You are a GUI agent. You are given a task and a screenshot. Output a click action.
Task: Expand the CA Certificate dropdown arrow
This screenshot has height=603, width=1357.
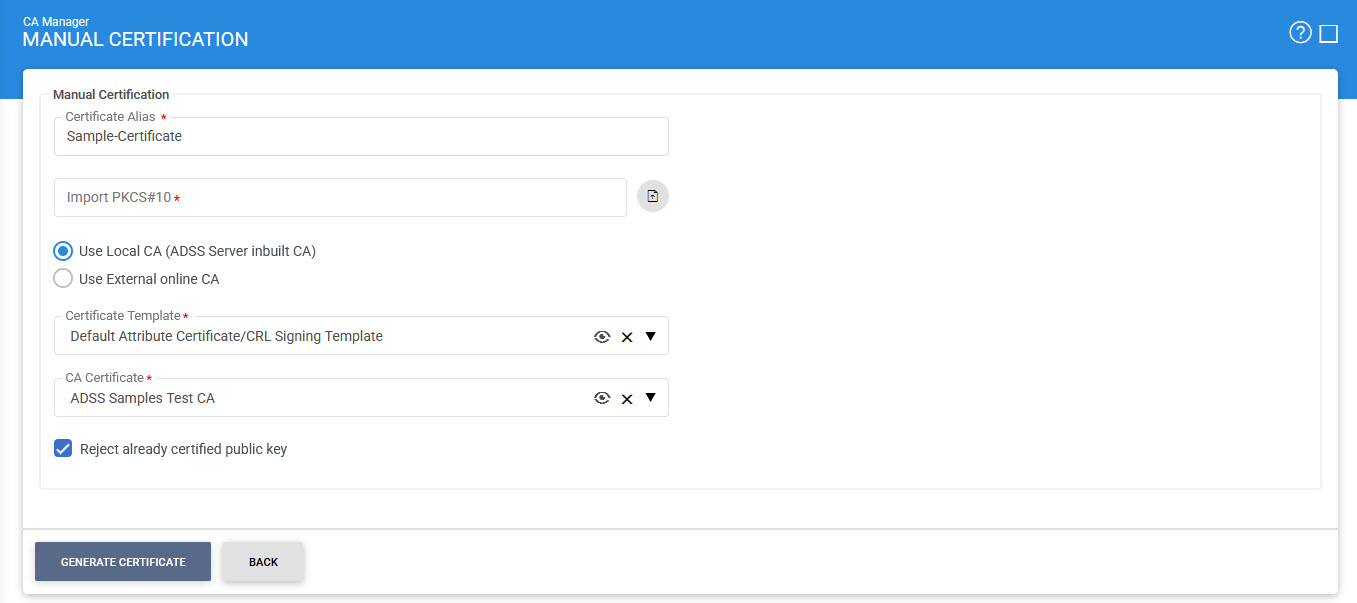coord(650,397)
